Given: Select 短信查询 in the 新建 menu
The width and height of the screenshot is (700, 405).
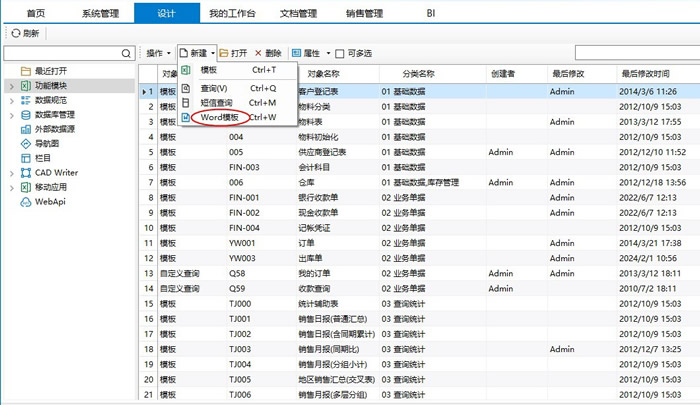Looking at the screenshot, I should (x=216, y=103).
